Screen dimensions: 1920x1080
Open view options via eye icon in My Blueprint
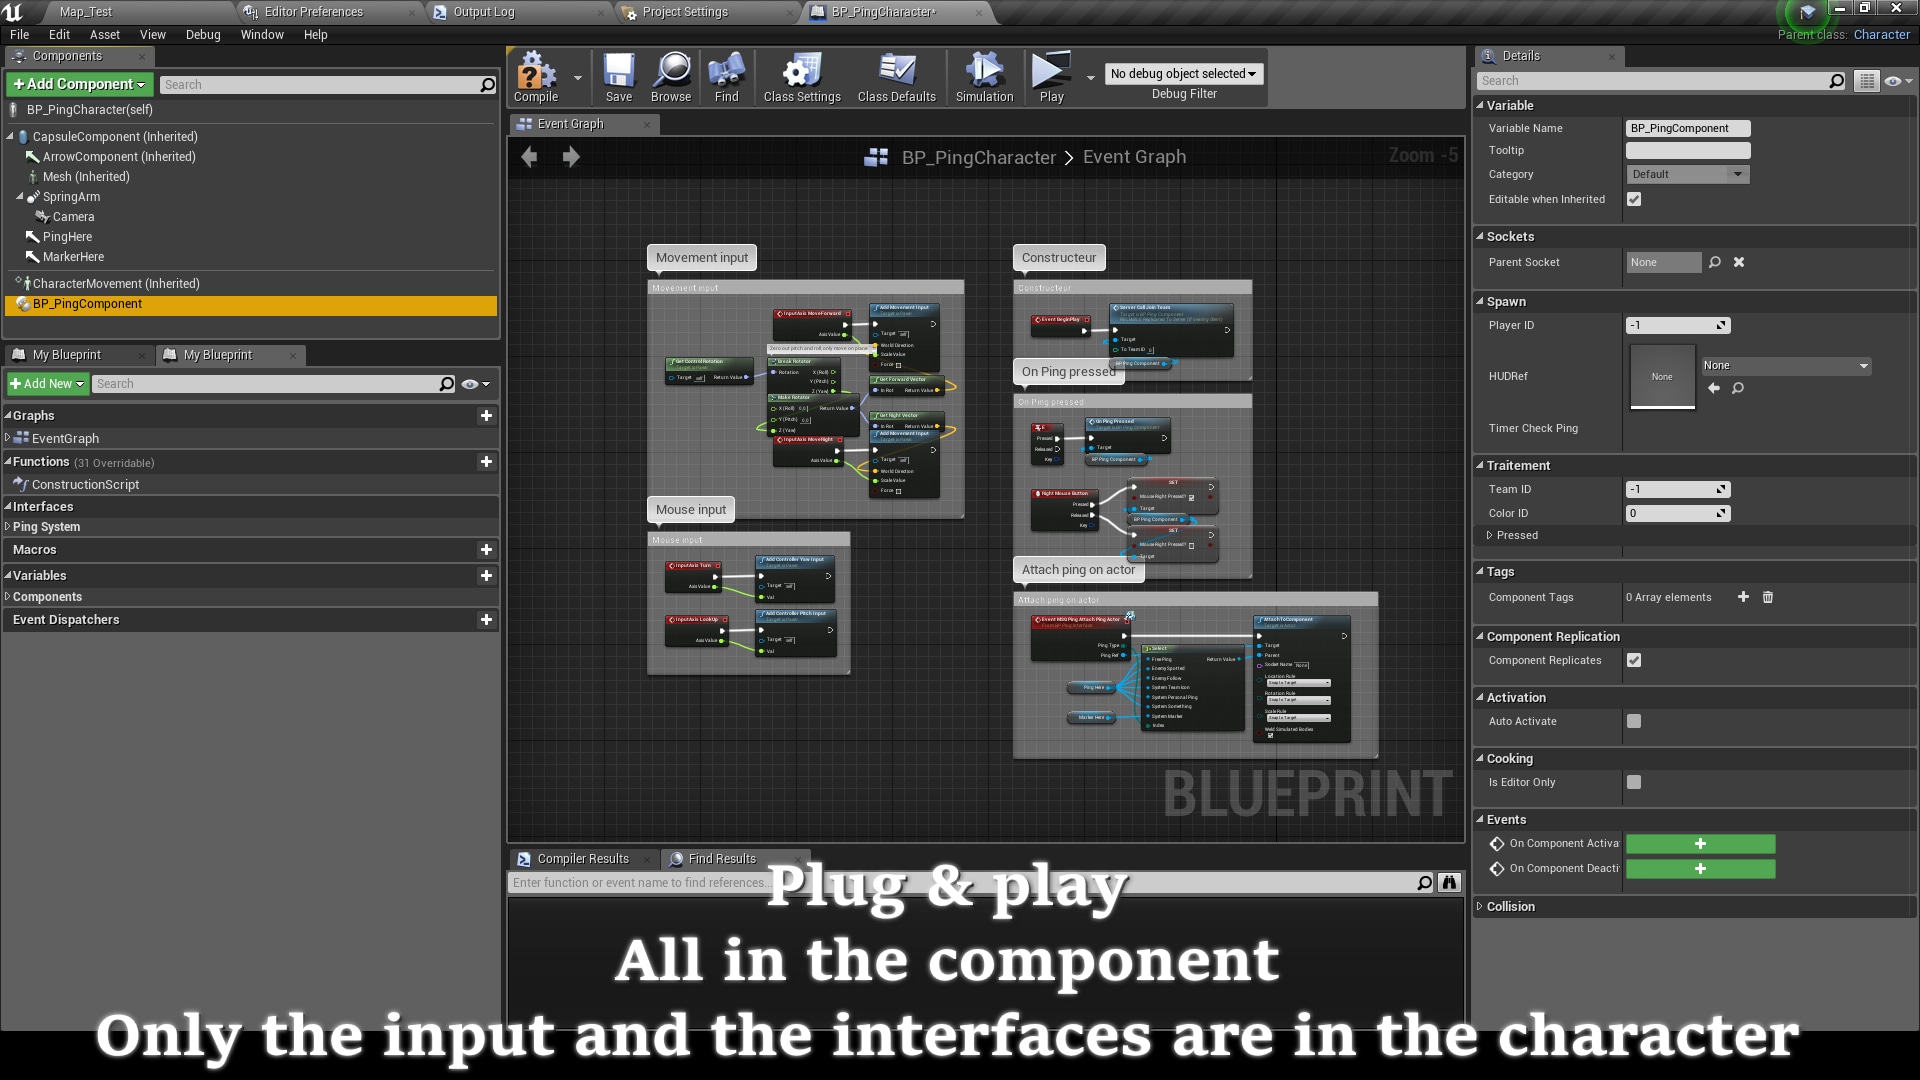tap(470, 383)
